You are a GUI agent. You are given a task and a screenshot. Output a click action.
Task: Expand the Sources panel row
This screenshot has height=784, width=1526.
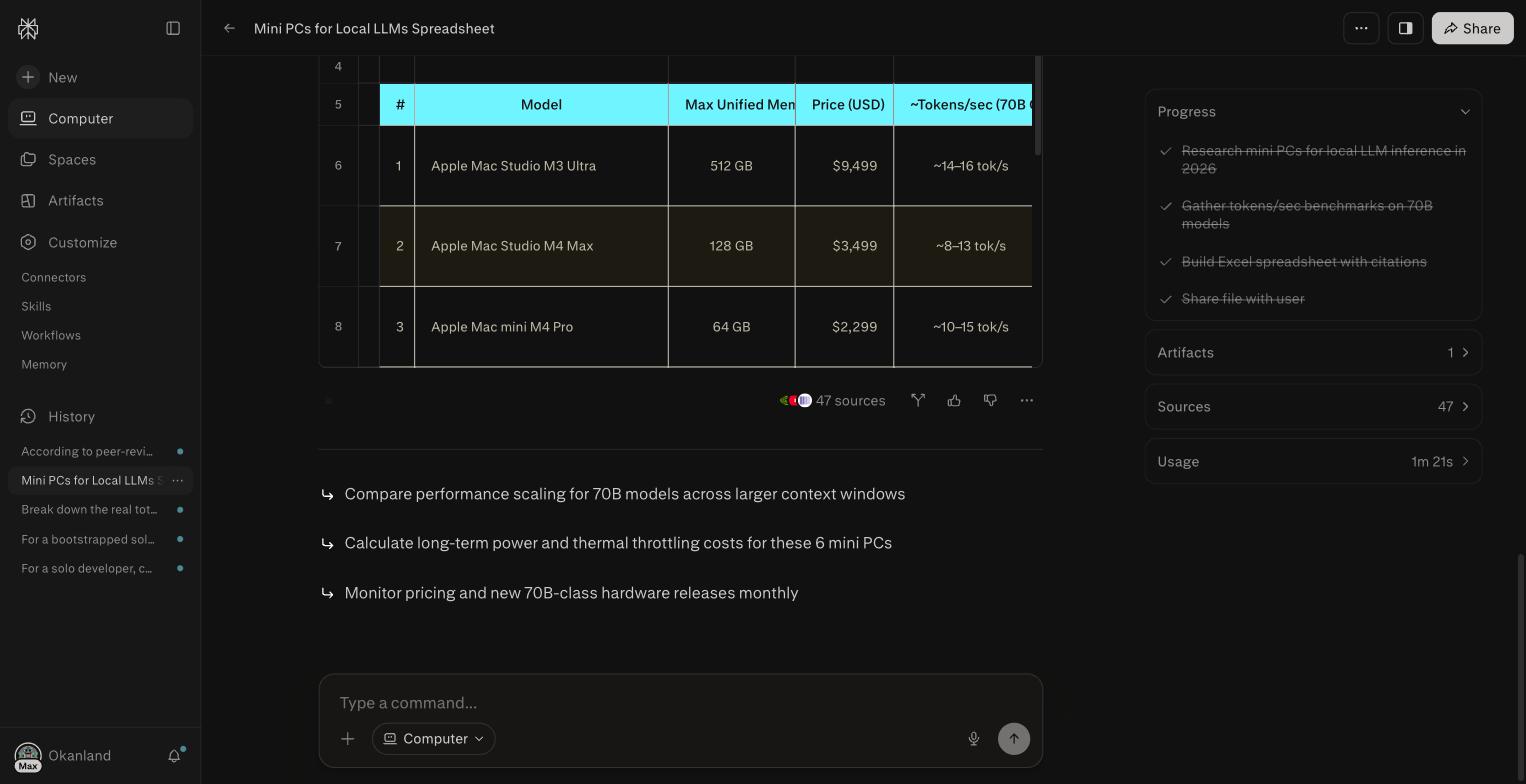(x=1313, y=406)
